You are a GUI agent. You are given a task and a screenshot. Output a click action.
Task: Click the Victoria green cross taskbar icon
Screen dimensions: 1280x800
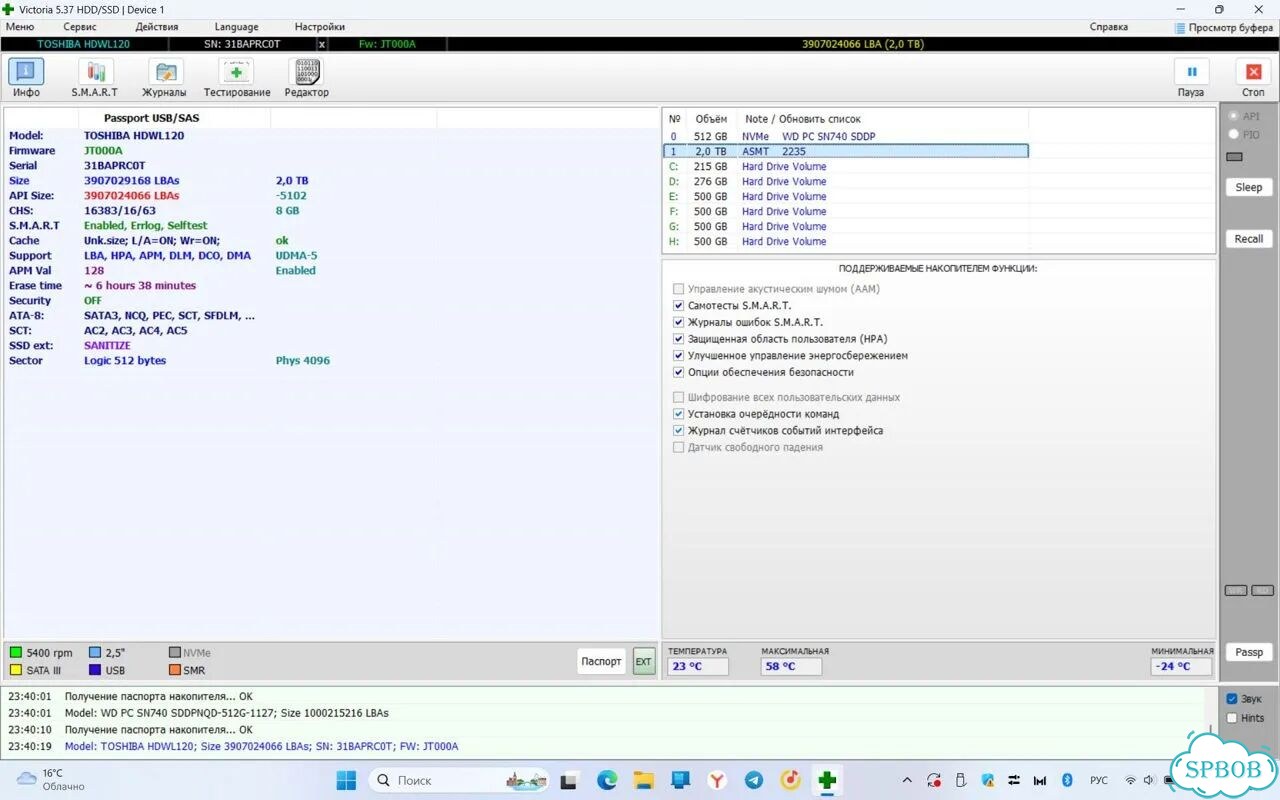(x=827, y=780)
